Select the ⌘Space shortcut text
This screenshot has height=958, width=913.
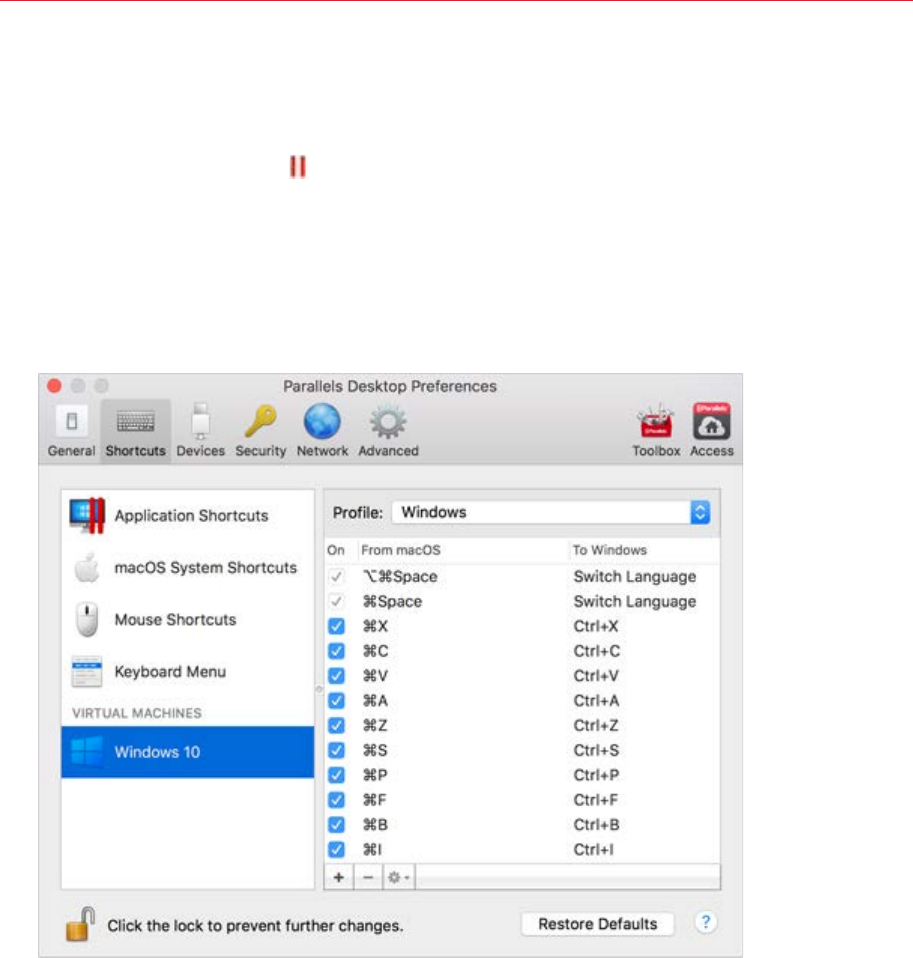pos(392,601)
